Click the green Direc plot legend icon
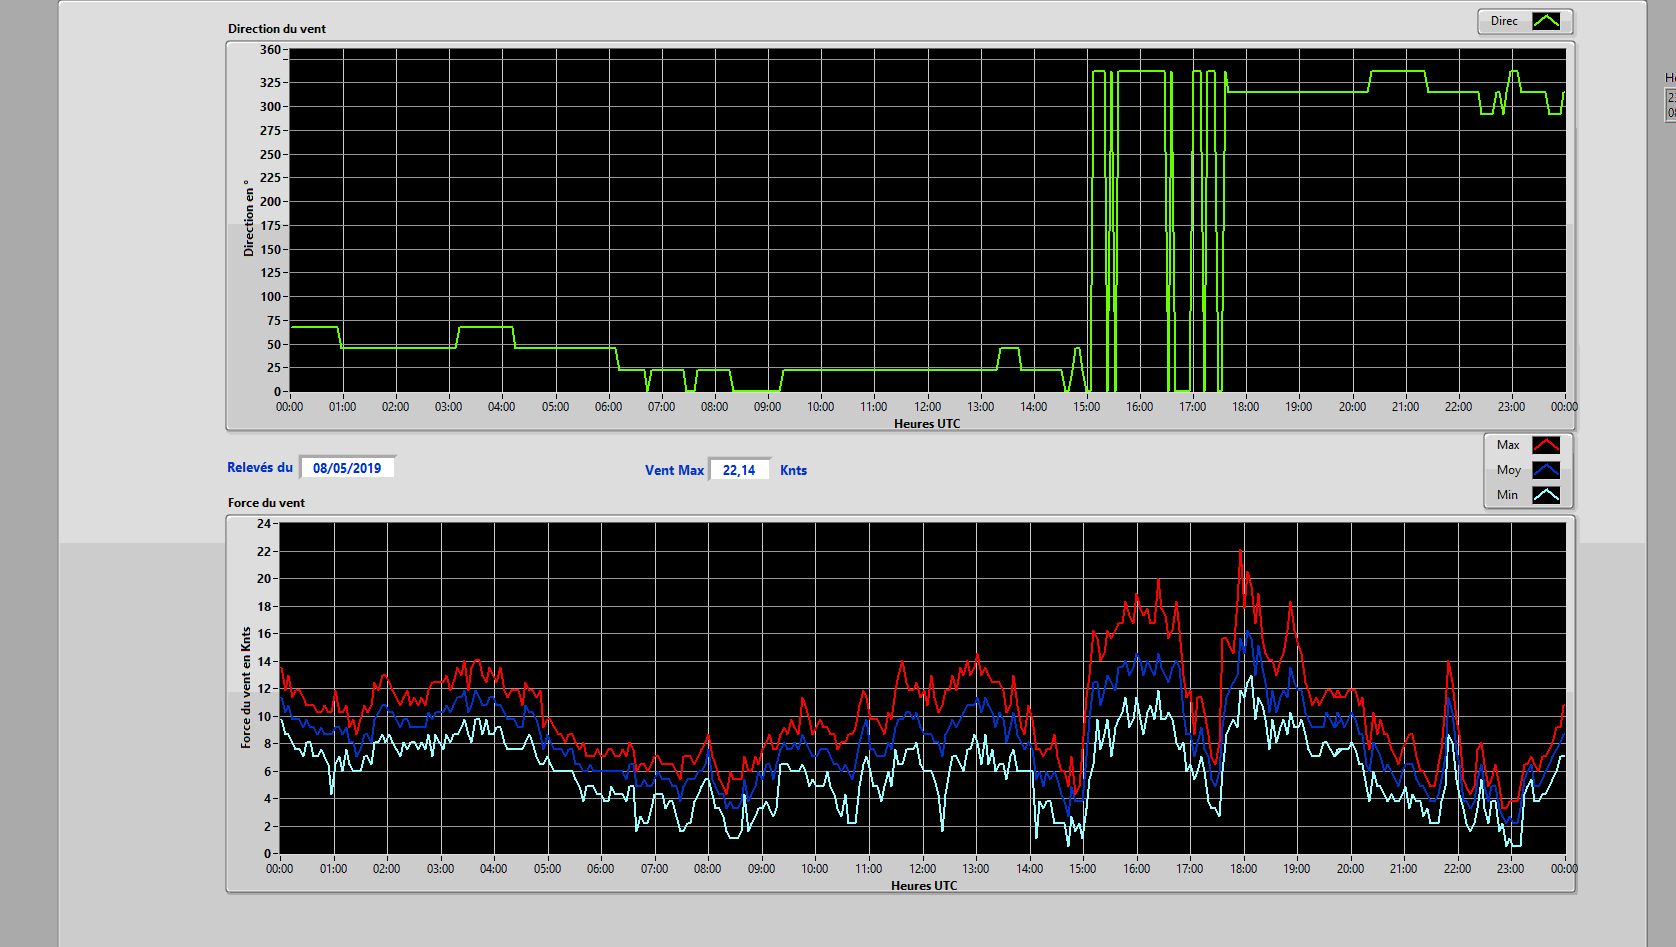This screenshot has height=947, width=1676. point(1546,21)
